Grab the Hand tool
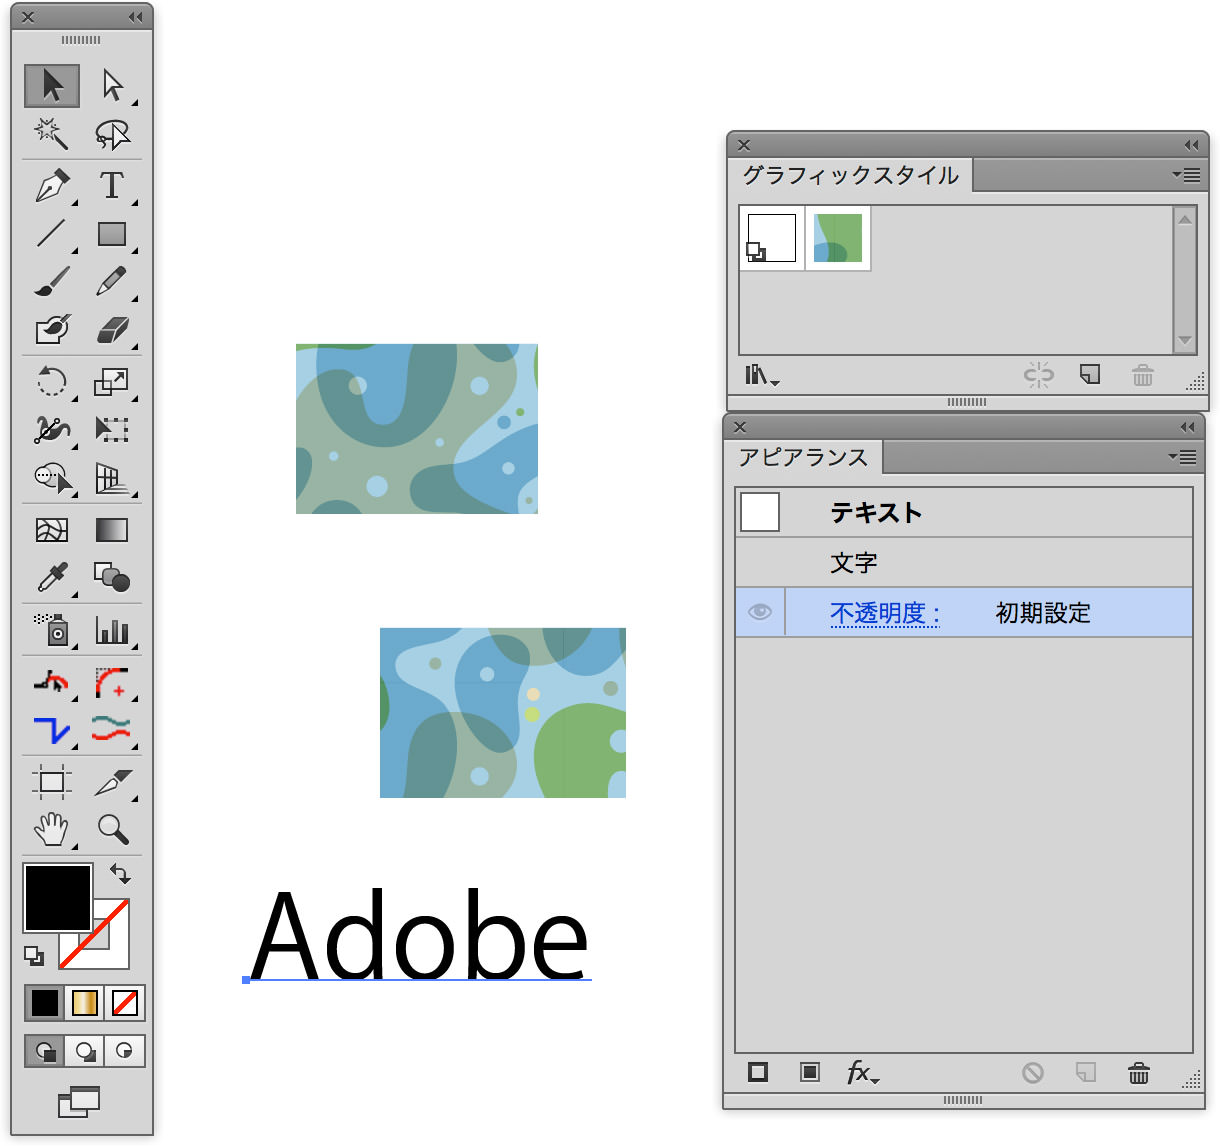 52,830
